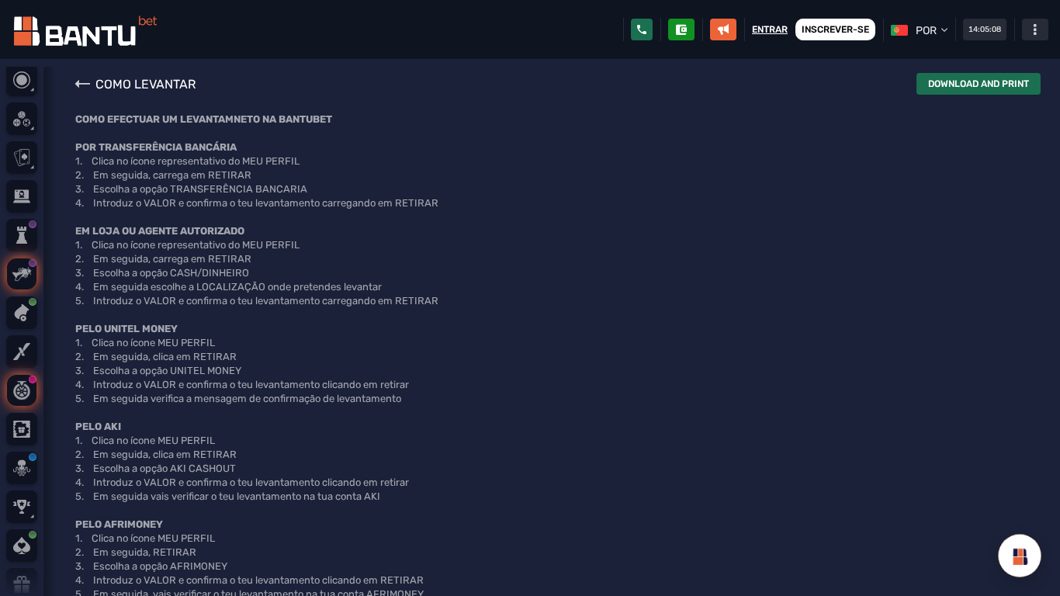Open the BANTU bet logo homepage

tap(85, 30)
